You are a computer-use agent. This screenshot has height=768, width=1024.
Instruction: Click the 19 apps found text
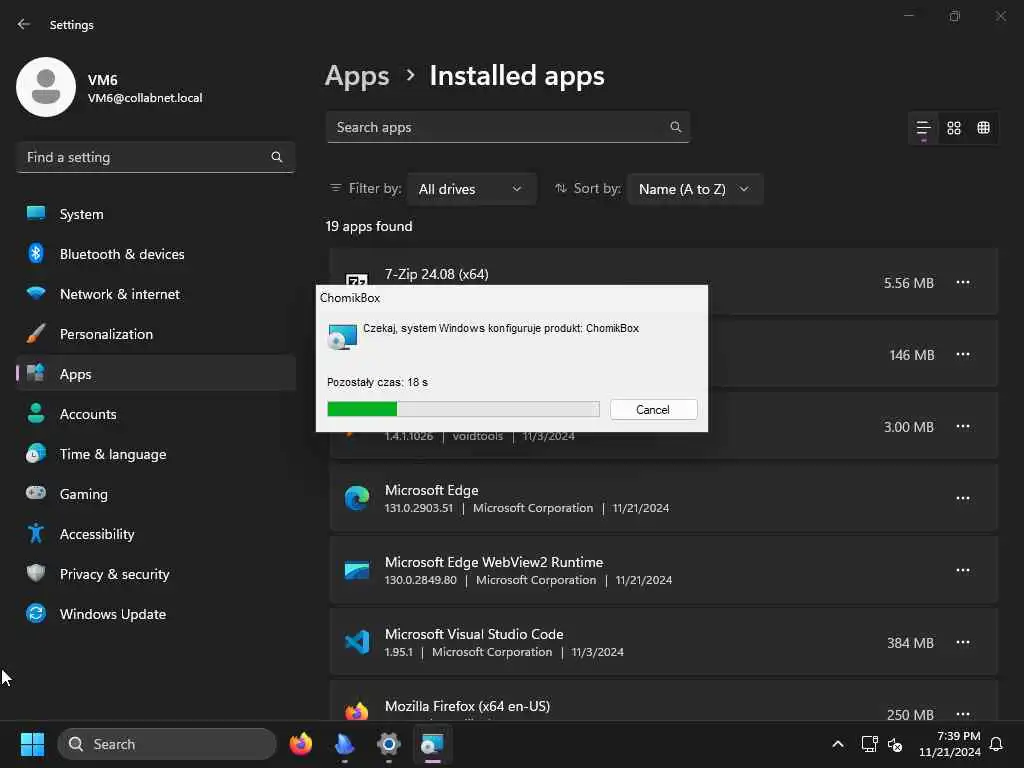coord(369,226)
